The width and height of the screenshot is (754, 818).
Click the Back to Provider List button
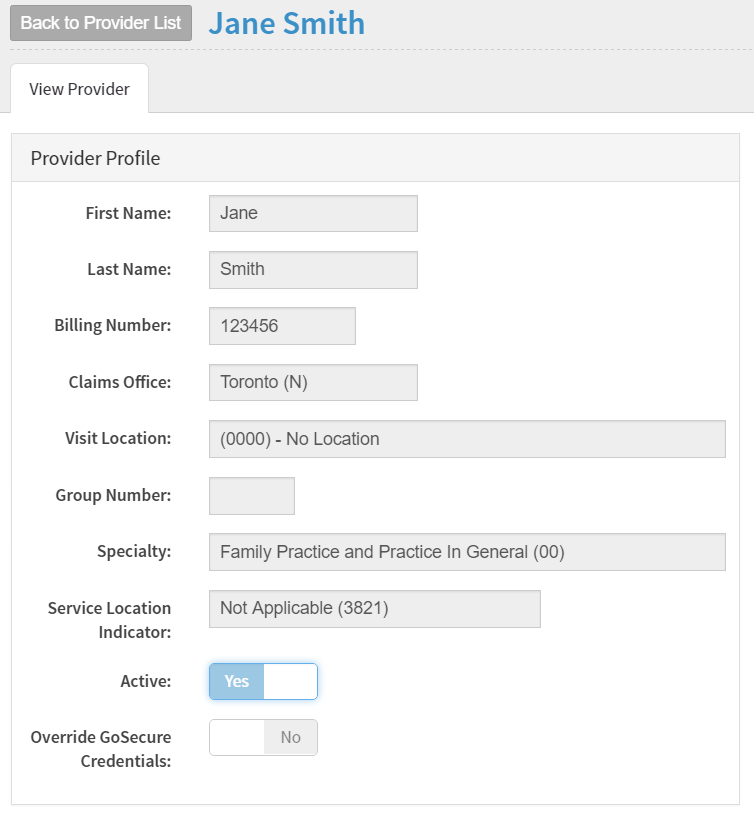coord(100,23)
